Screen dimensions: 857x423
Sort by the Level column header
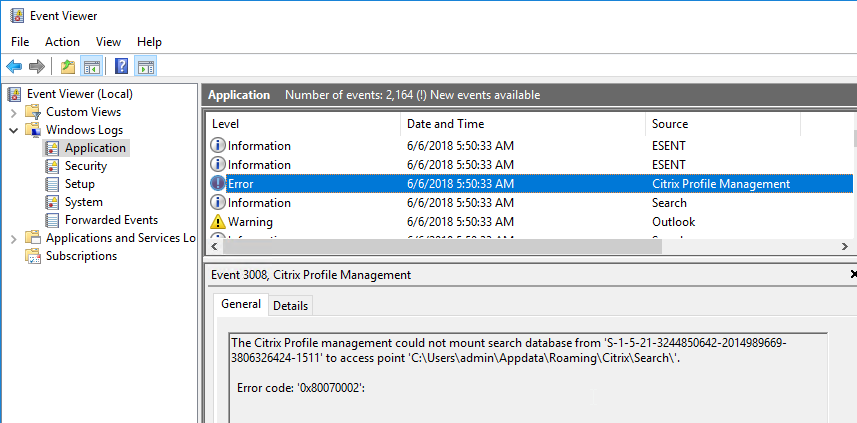click(x=303, y=124)
